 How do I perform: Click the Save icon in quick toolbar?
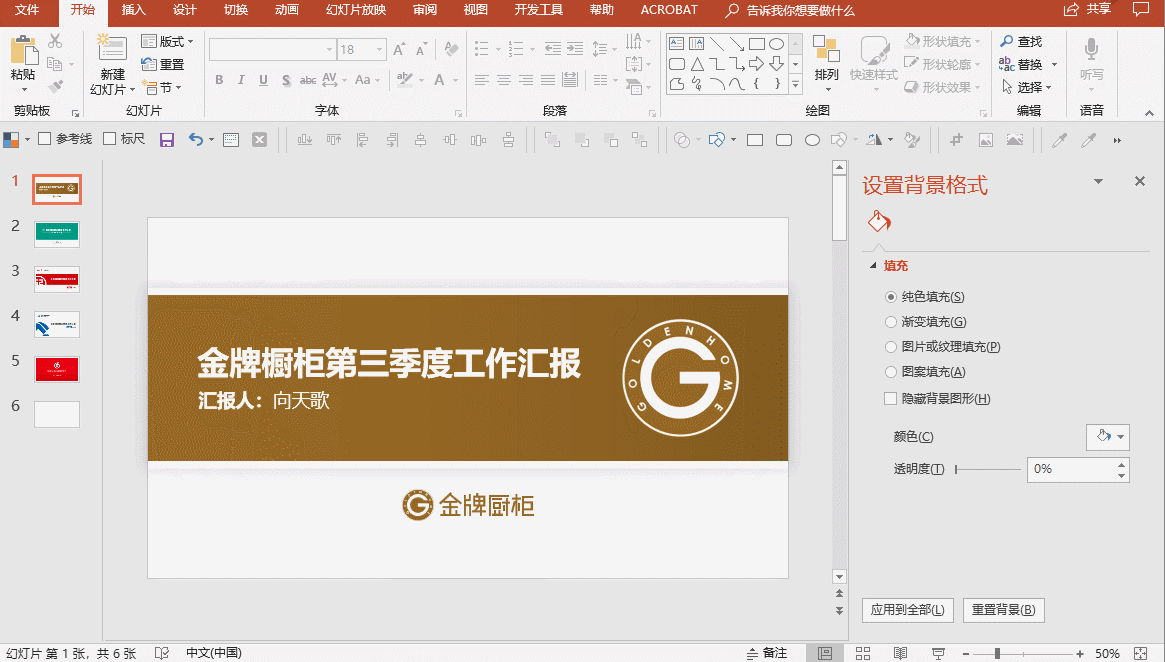pyautogui.click(x=167, y=140)
